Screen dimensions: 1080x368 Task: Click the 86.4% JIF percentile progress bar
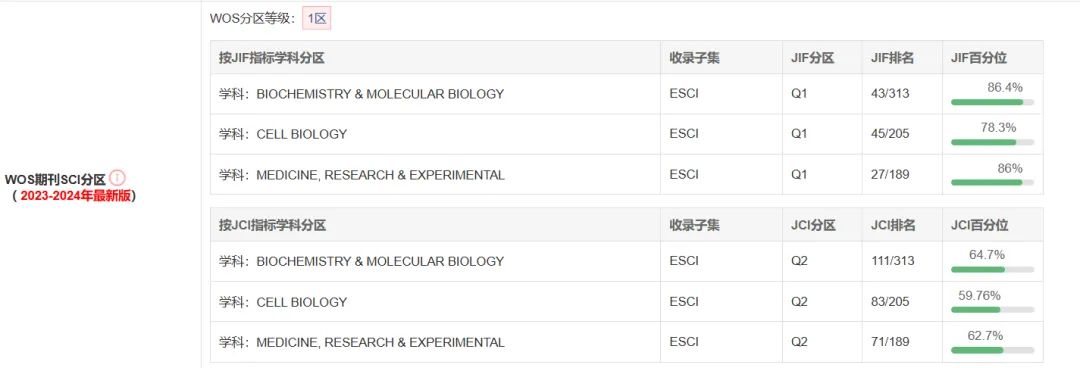993,102
